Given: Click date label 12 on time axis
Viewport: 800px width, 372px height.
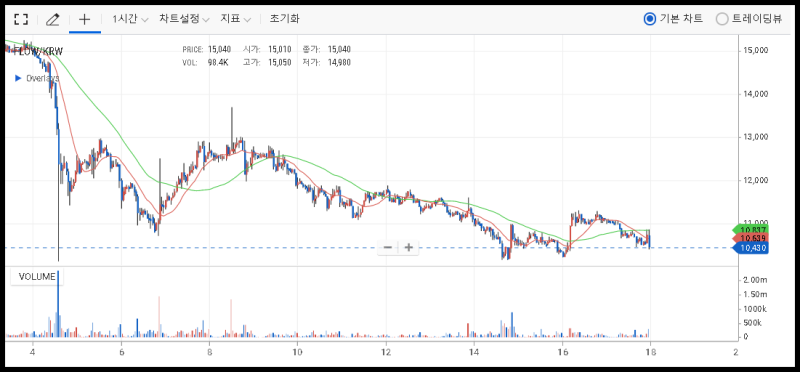Looking at the screenshot, I should click(386, 352).
